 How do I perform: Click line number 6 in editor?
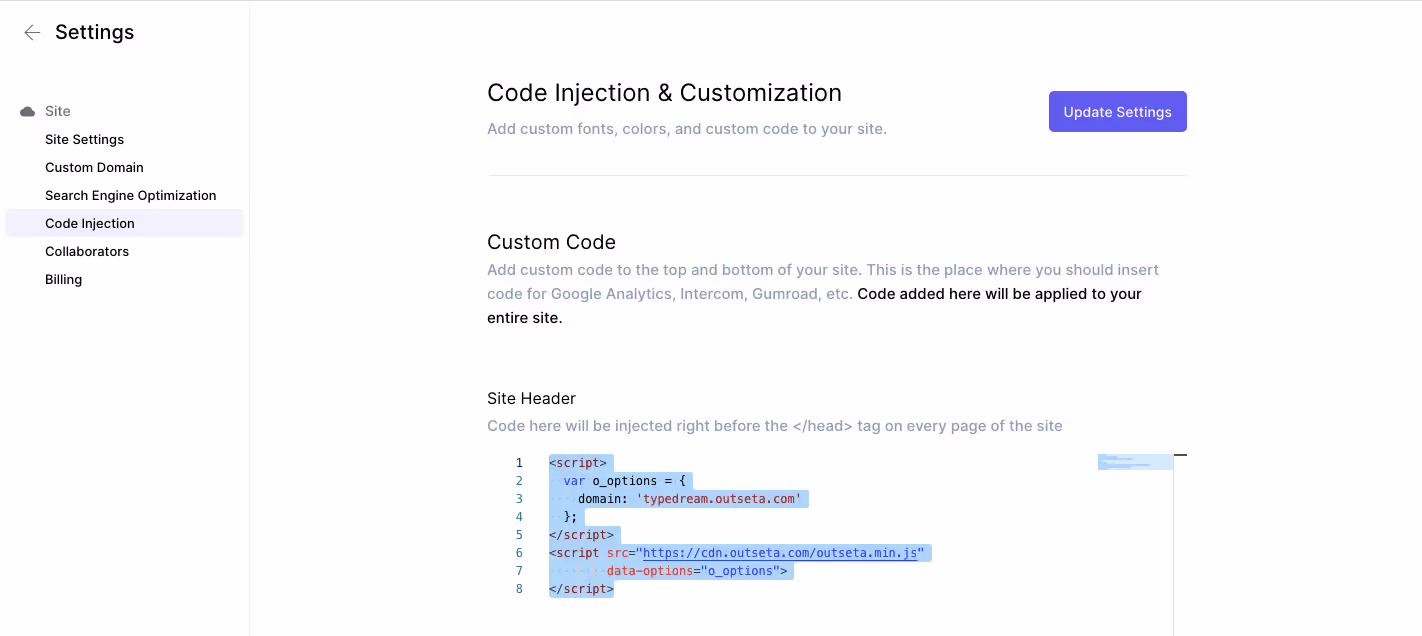click(519, 553)
